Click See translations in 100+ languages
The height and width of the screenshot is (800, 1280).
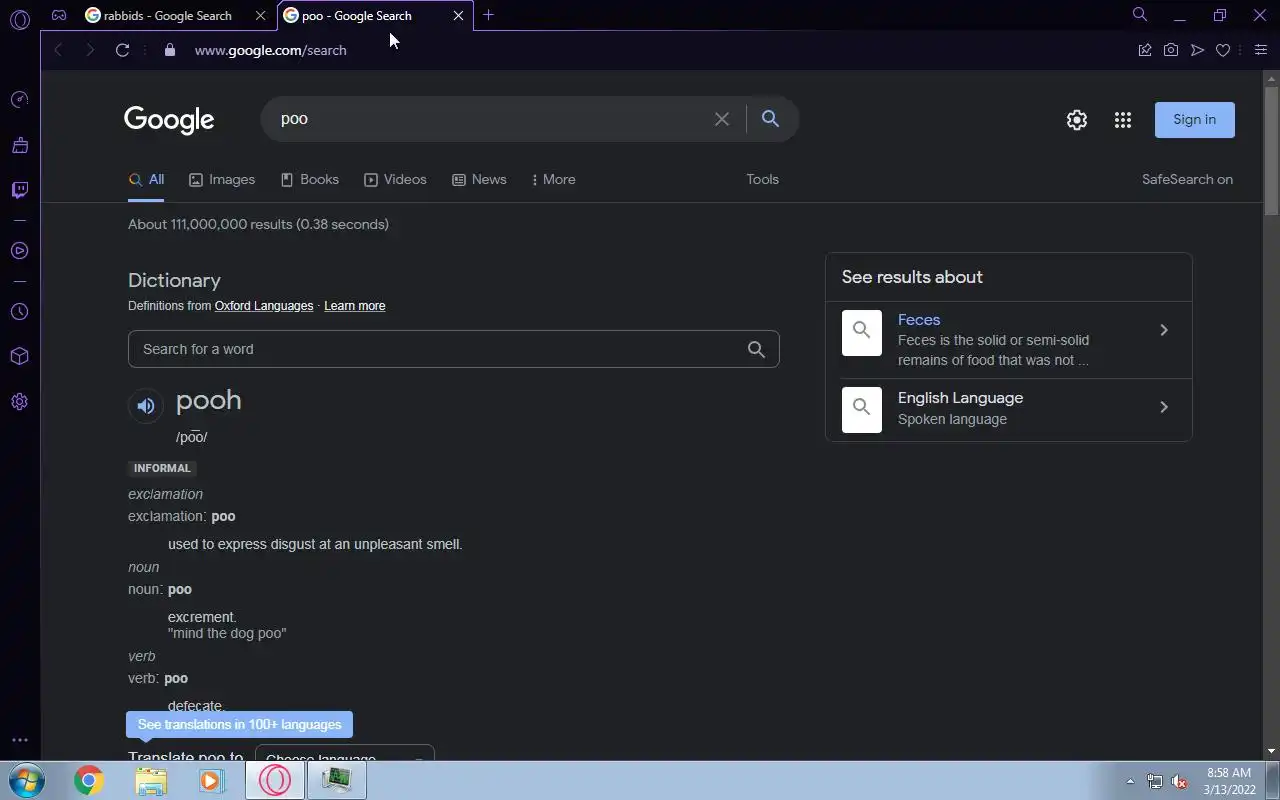(x=240, y=725)
